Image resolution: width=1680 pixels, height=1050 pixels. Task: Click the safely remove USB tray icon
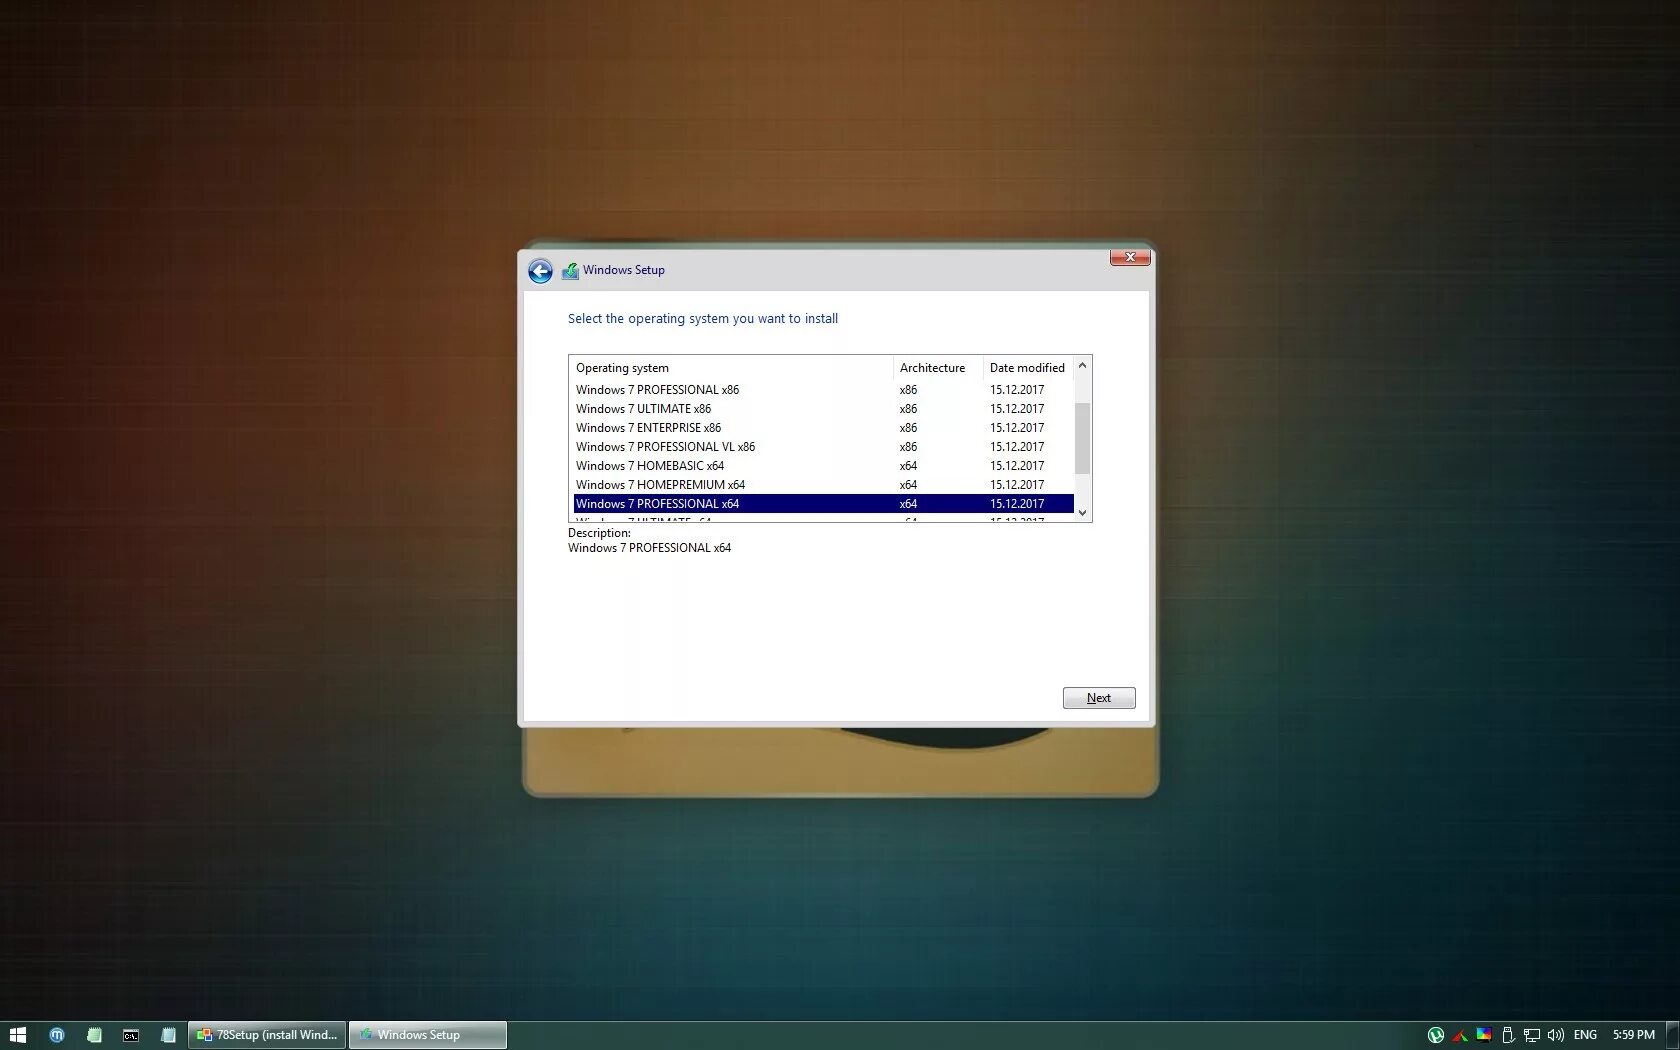[1508, 1035]
